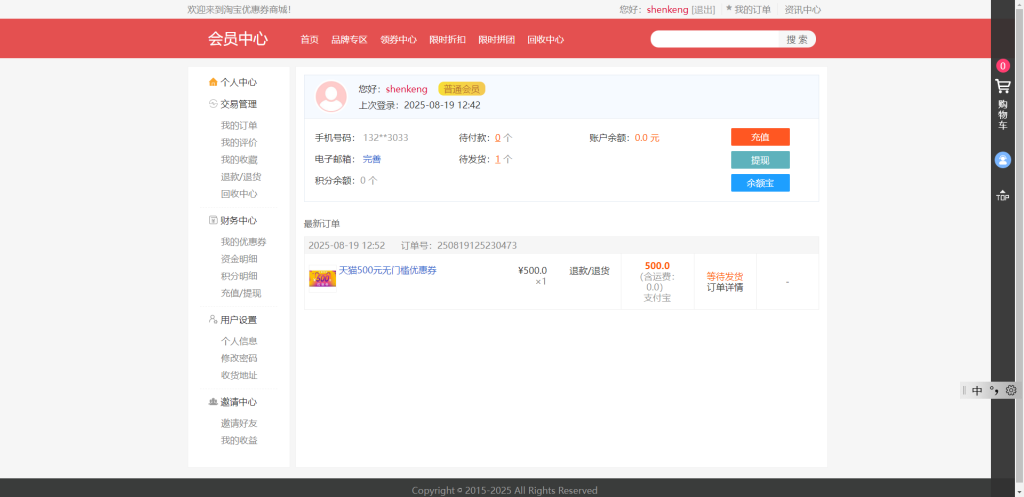Click the 交易管理 section icon
The height and width of the screenshot is (497, 1024).
pos(213,104)
